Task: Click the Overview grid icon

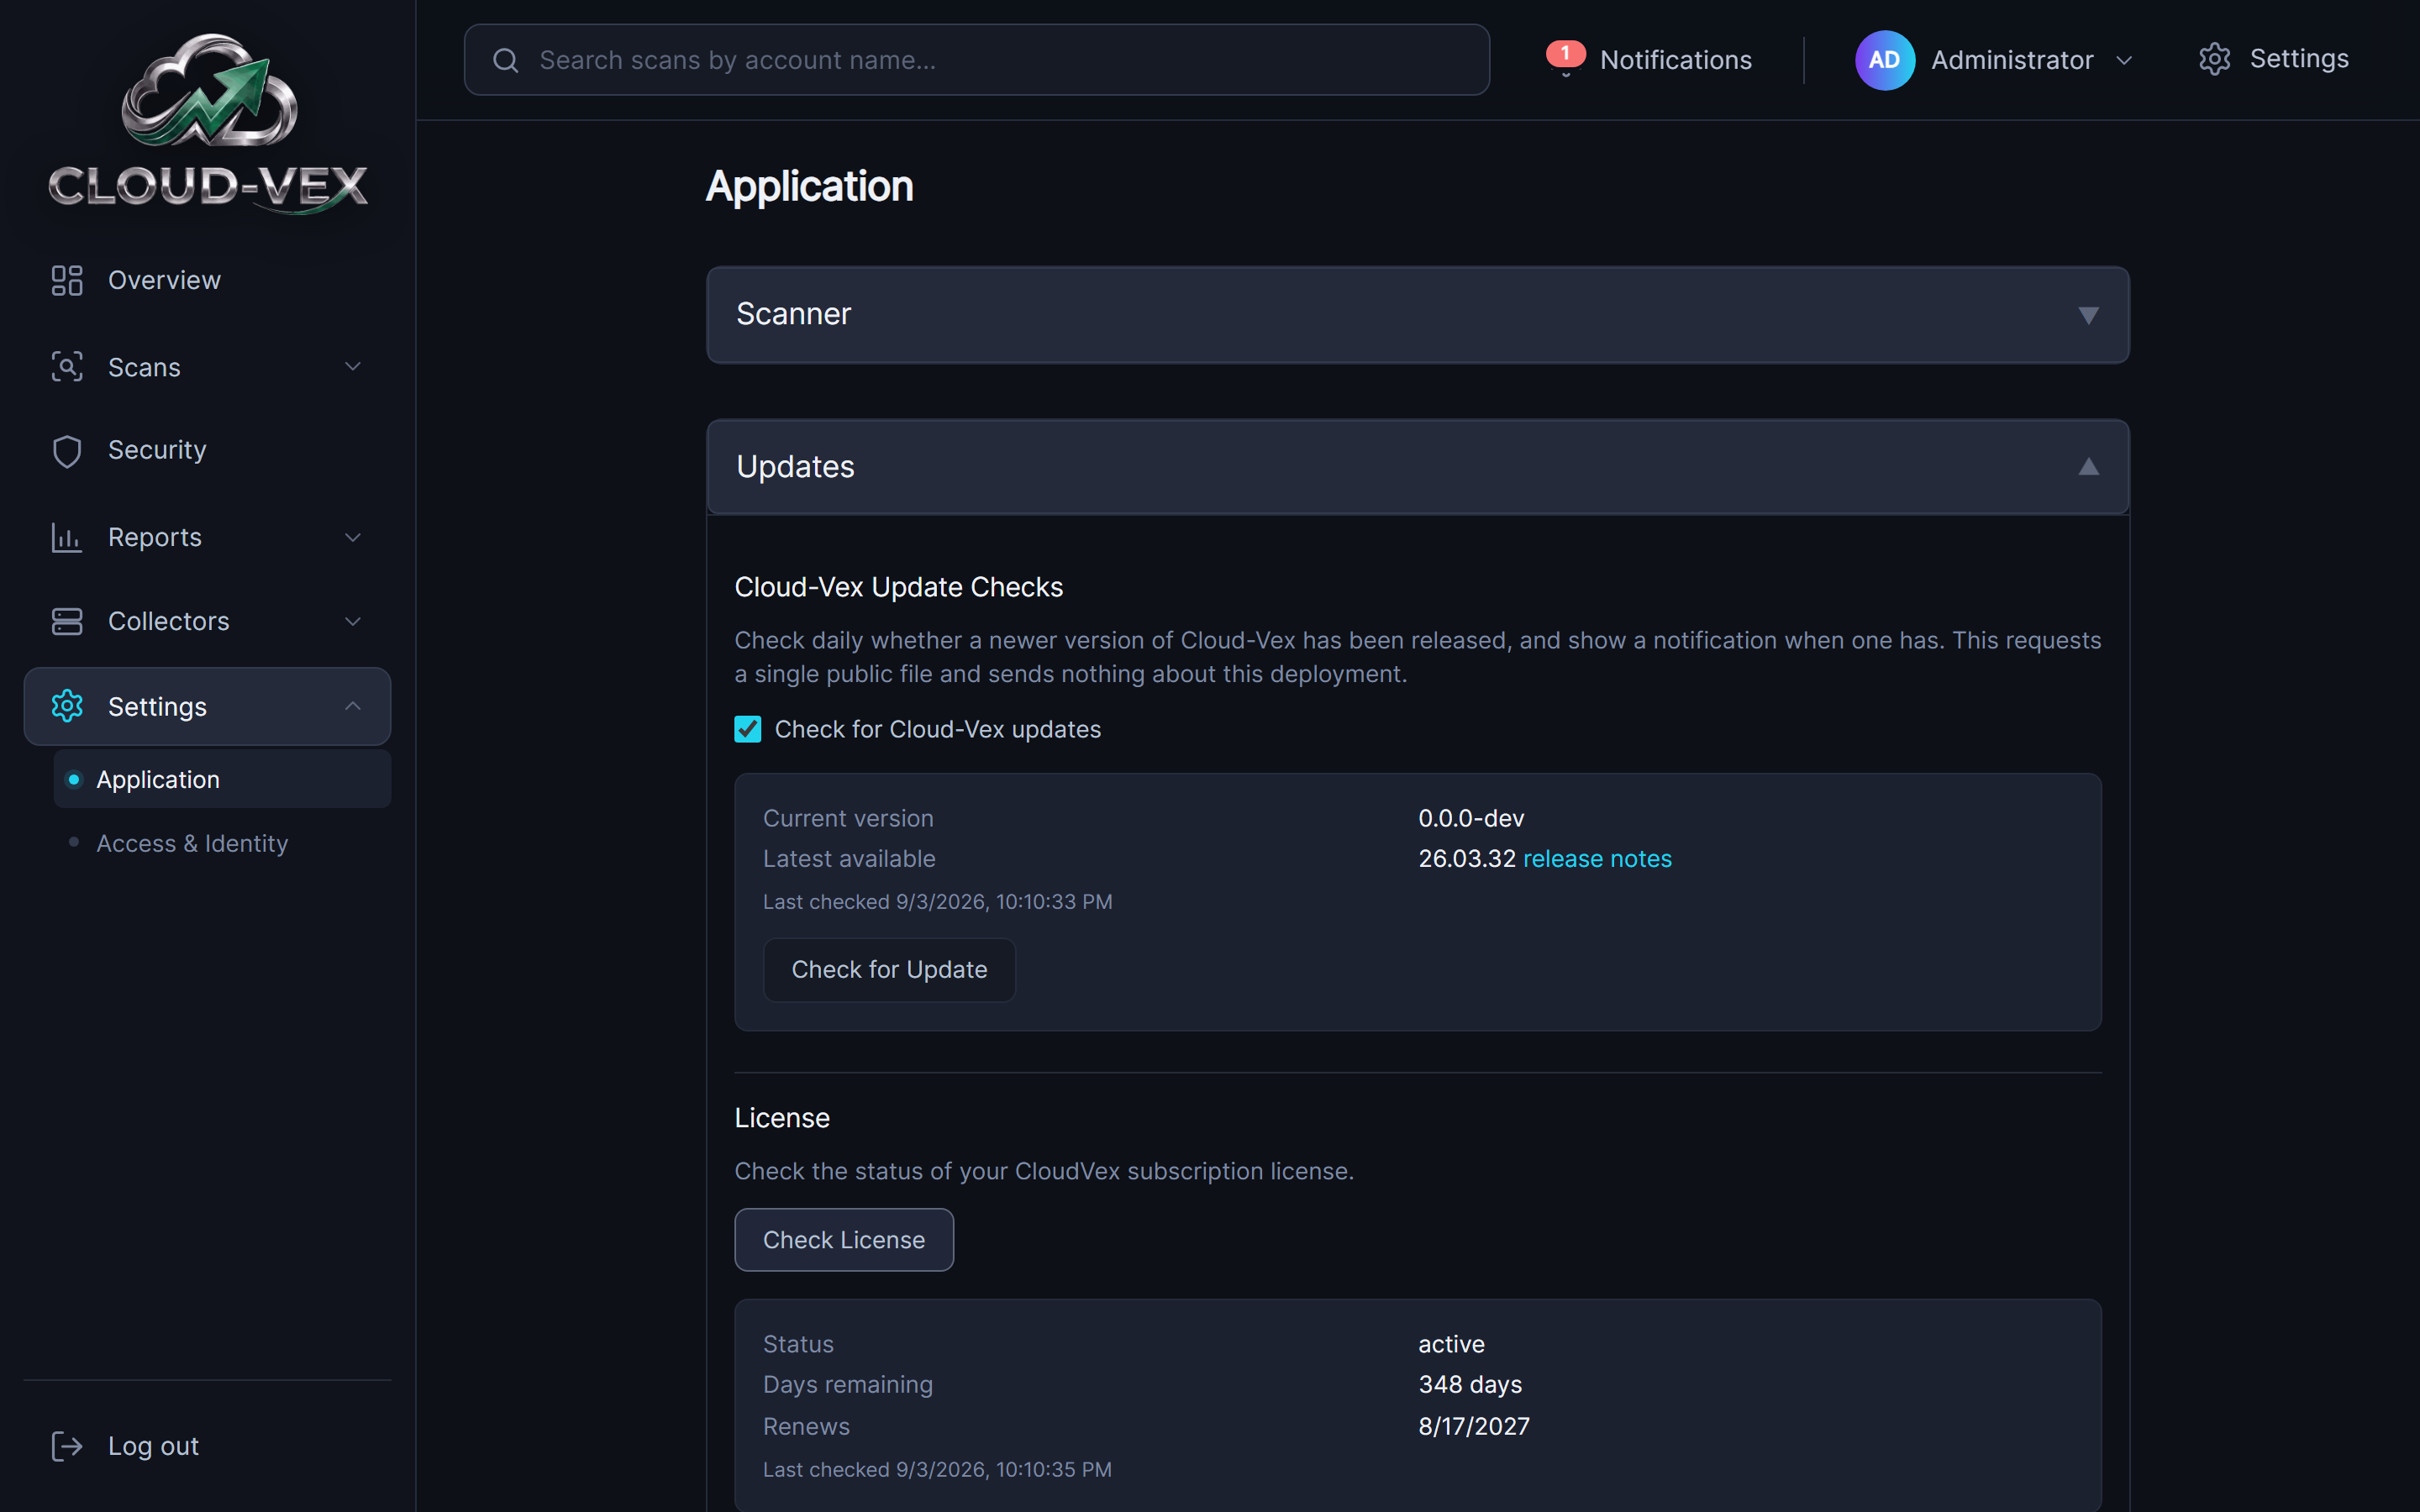Action: pos(67,280)
